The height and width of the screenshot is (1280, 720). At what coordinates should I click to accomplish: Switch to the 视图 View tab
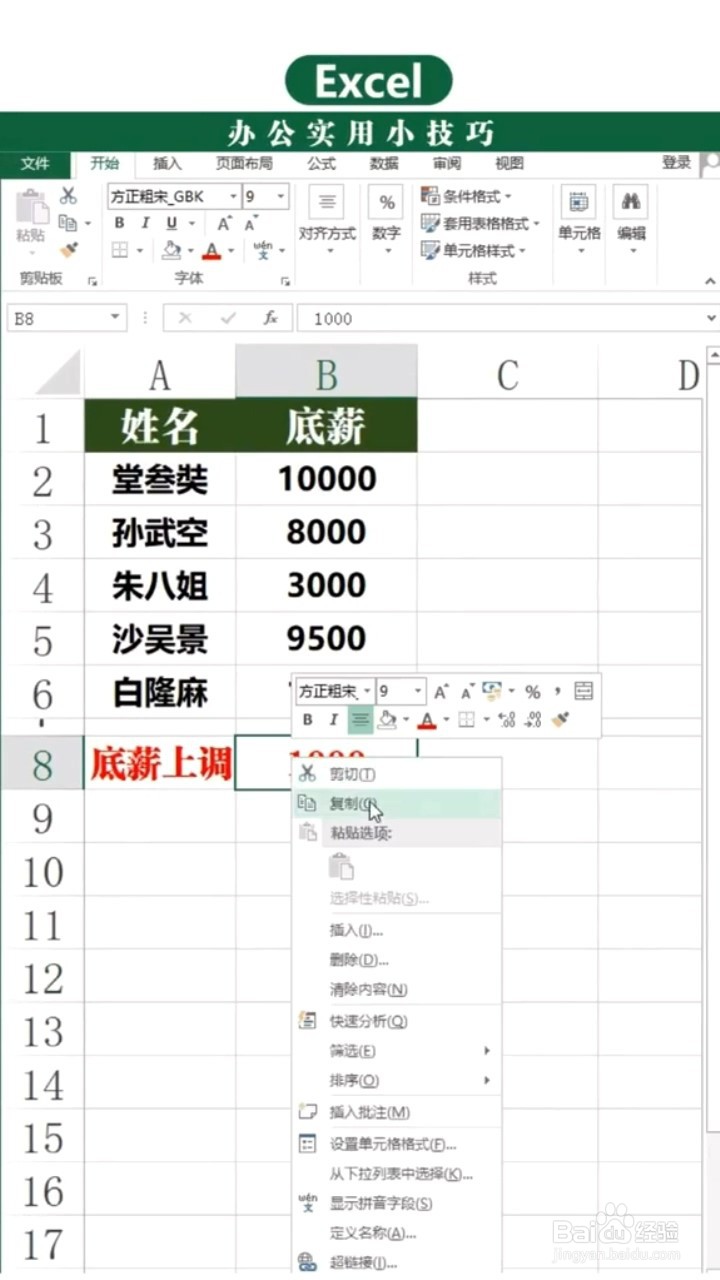509,163
